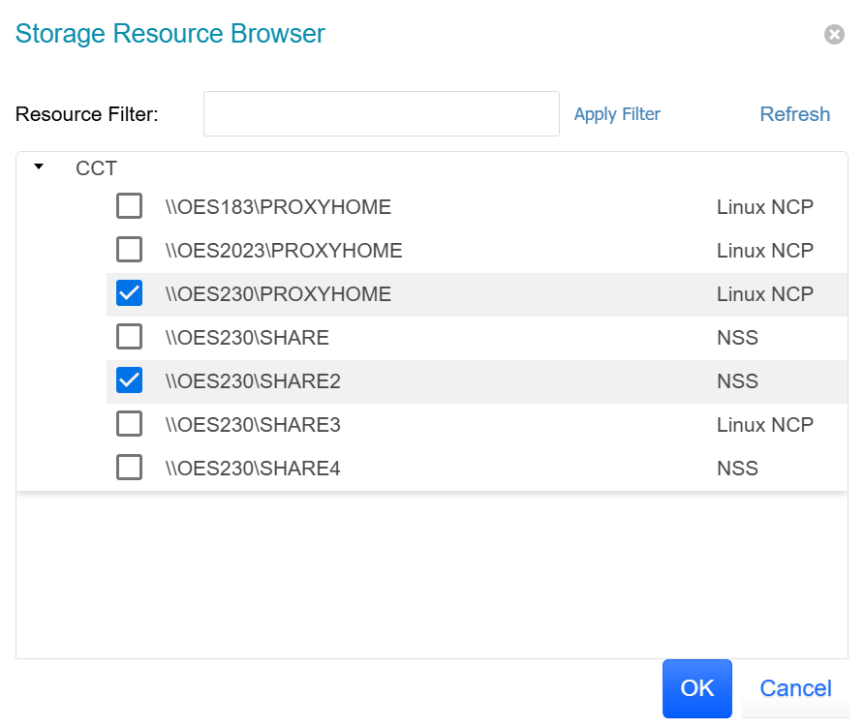Refresh the storage resource list
864x728 pixels.
pos(794,114)
